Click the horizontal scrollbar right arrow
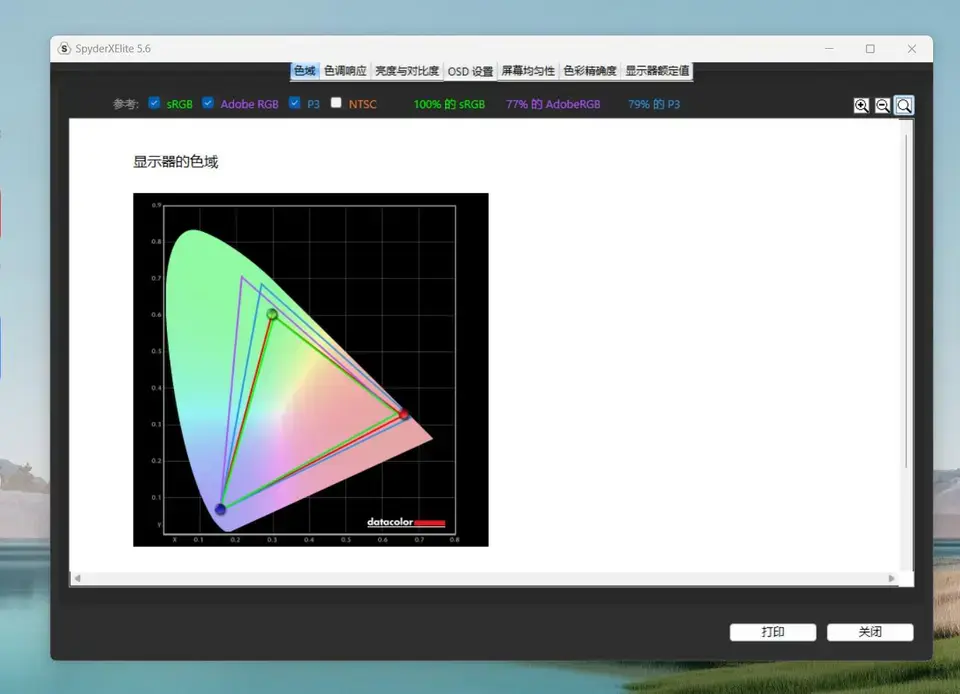The height and width of the screenshot is (694, 960). 892,578
